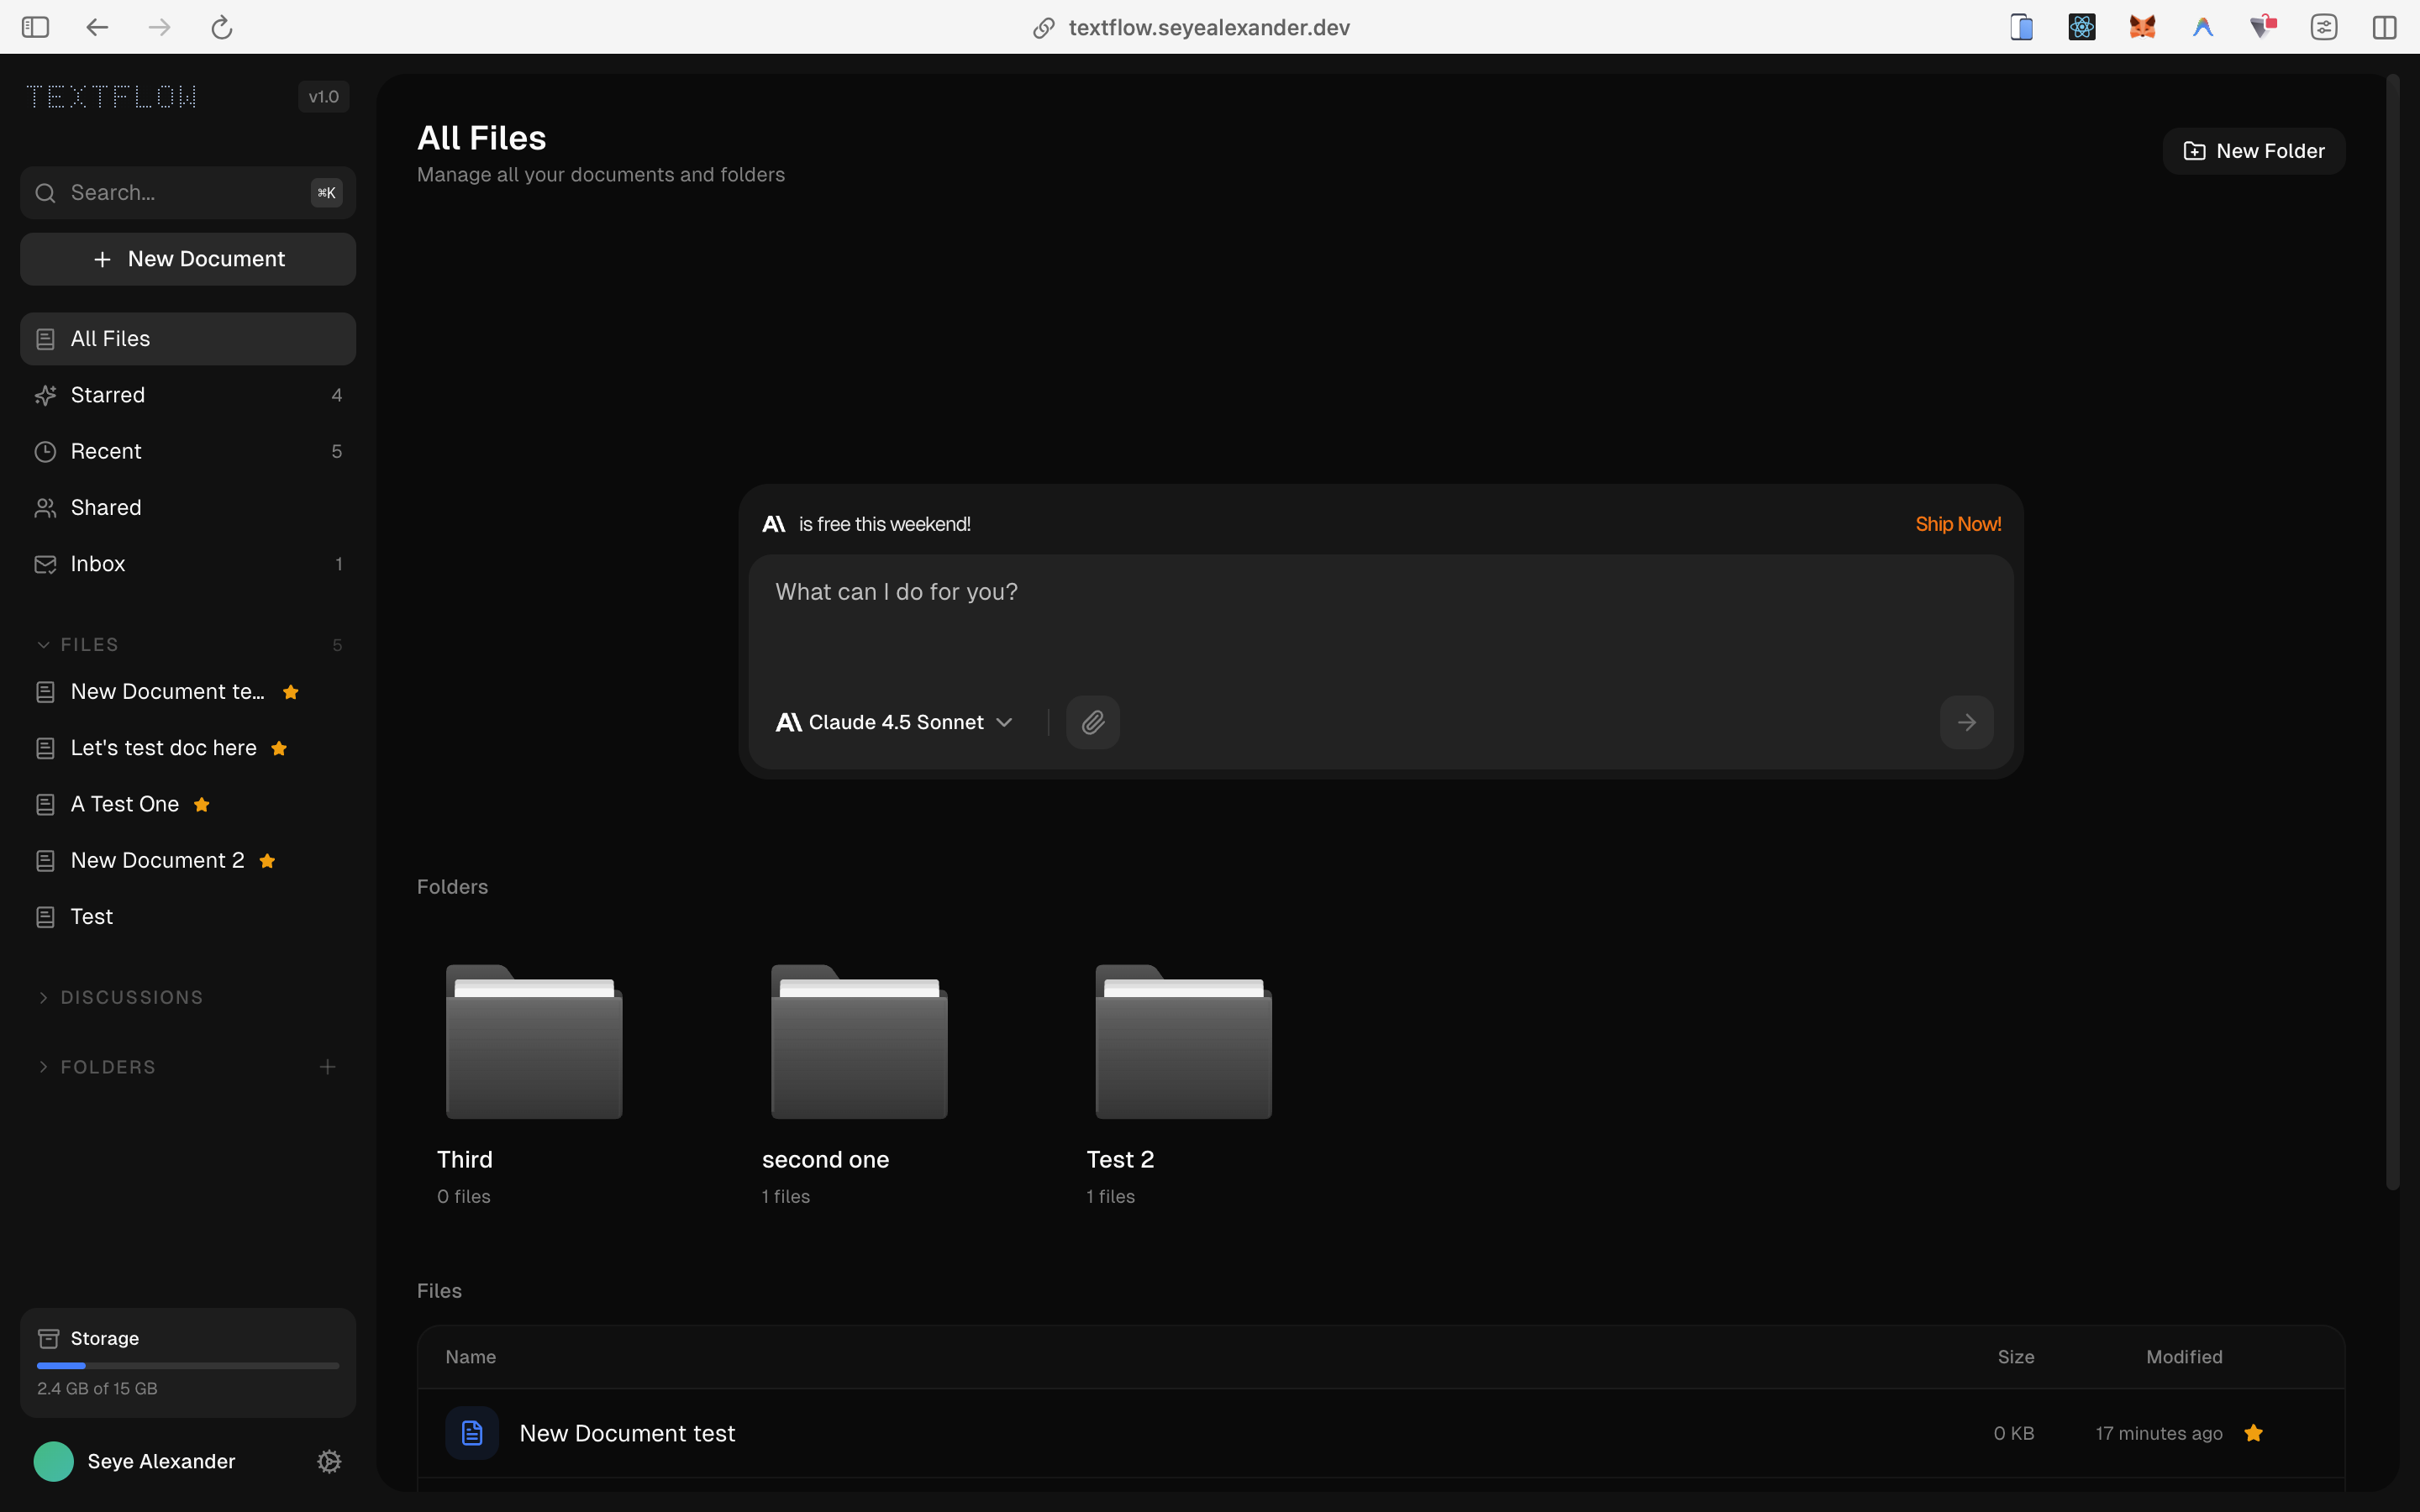Viewport: 2420px width, 1512px height.
Task: Unstar the New Document 2 file
Action: click(x=267, y=860)
